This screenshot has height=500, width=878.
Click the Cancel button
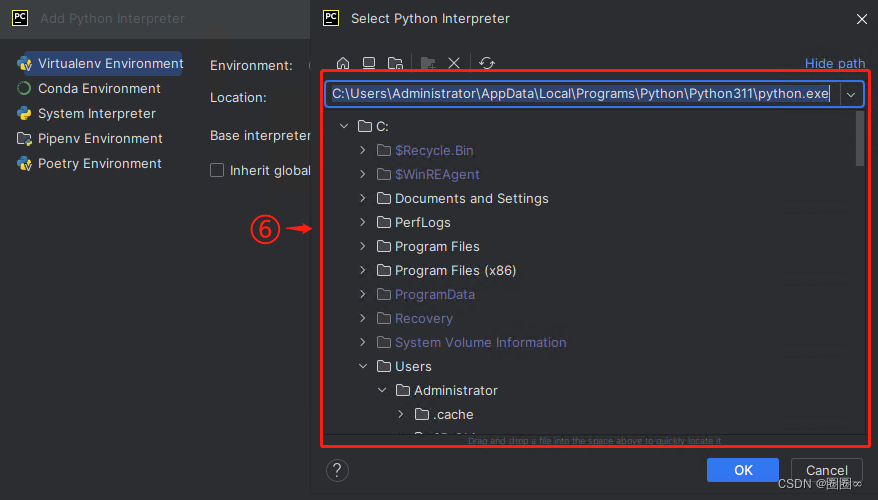[x=826, y=470]
